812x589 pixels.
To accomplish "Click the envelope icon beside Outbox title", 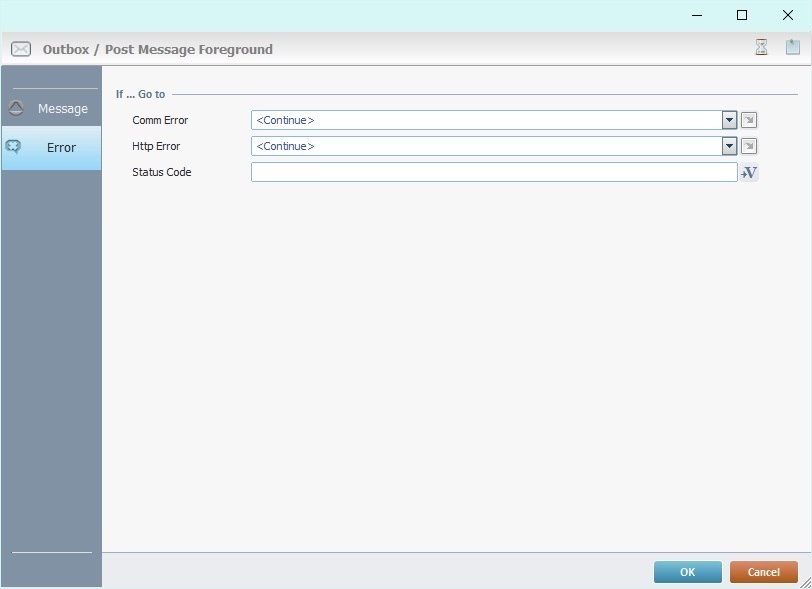I will (x=21, y=49).
